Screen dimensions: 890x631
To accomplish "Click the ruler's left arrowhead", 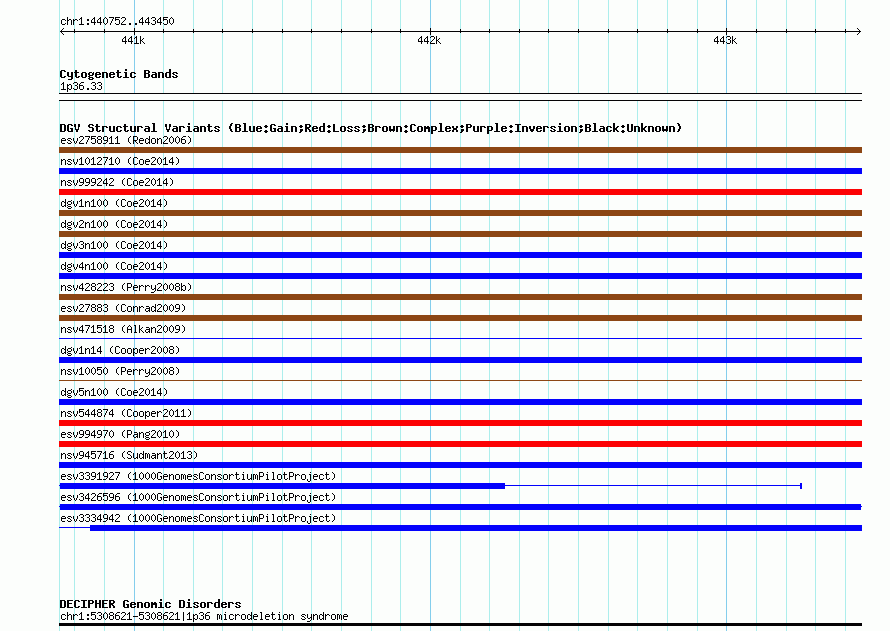I will 62,31.
